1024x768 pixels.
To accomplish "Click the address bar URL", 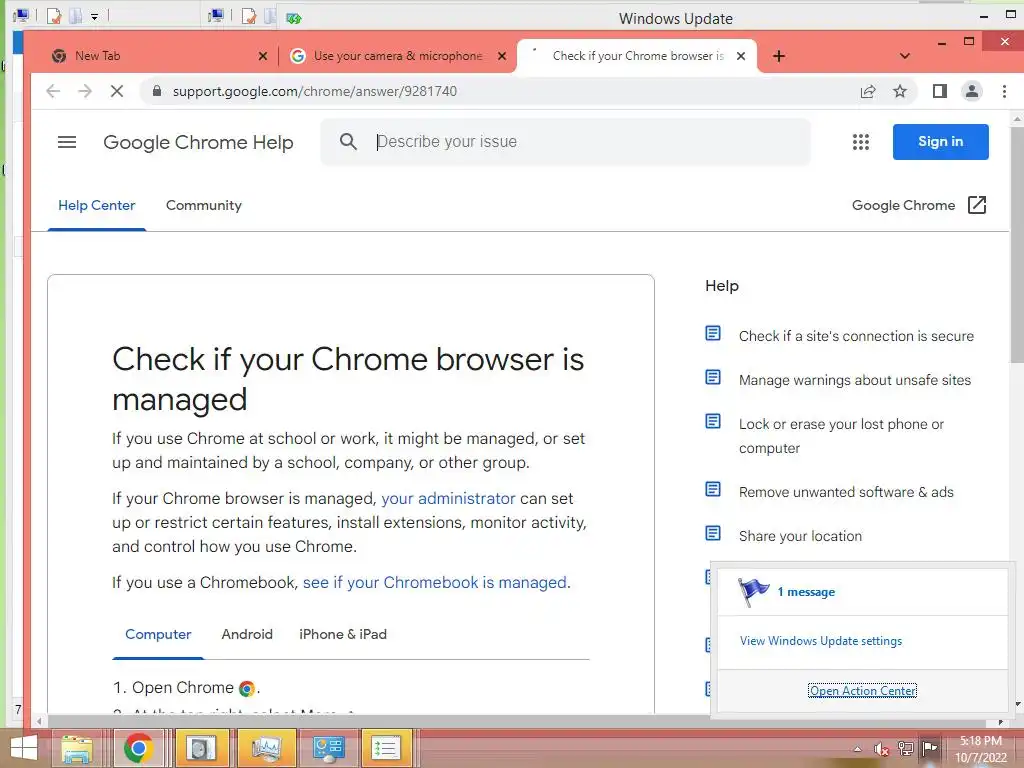I will click(x=315, y=91).
